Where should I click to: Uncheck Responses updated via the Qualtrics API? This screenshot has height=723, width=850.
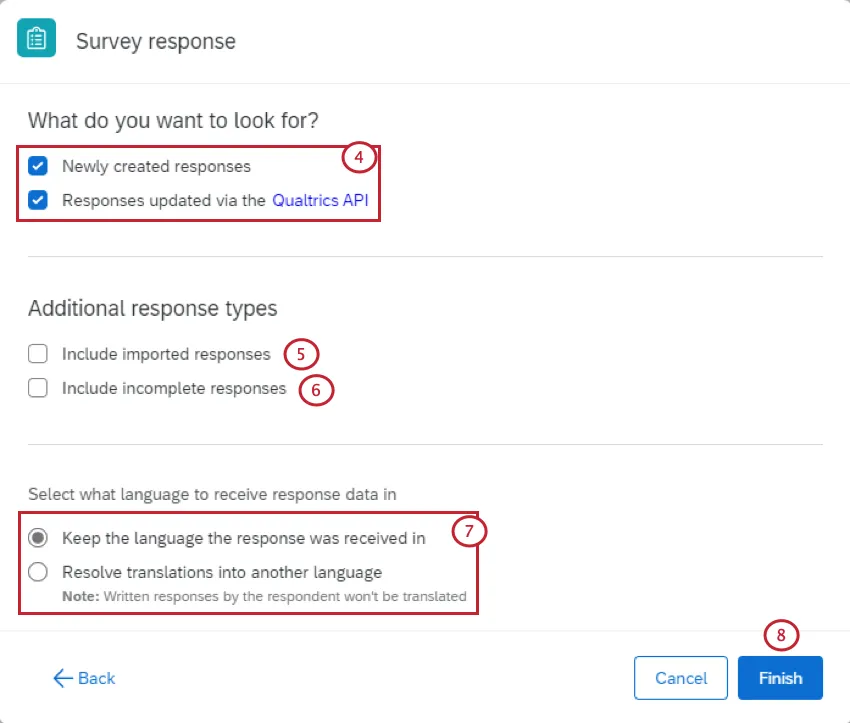click(x=38, y=200)
